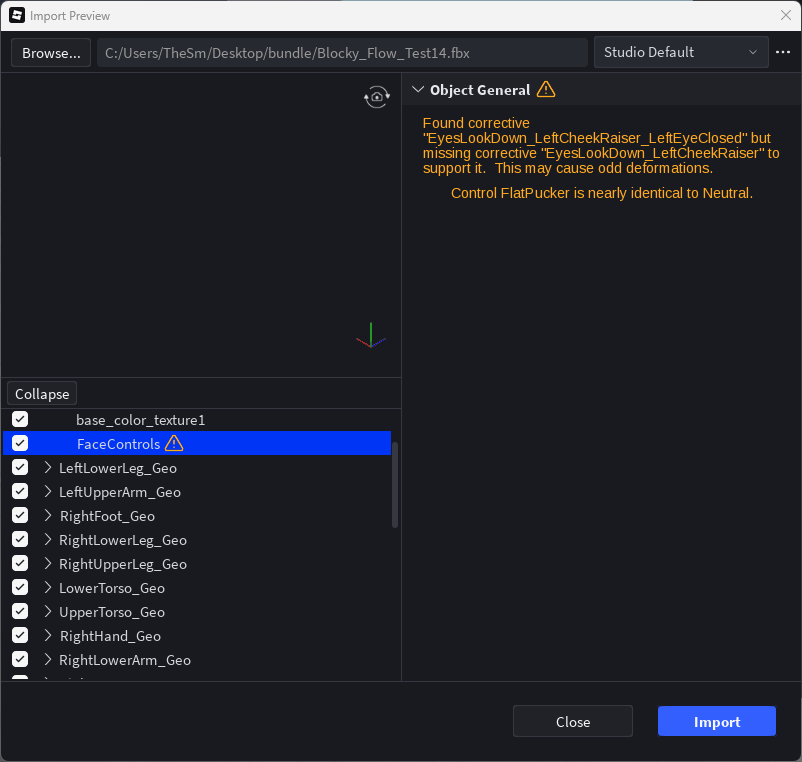
Task: Uncheck the base_color_texture1 checkbox
Action: (x=20, y=419)
